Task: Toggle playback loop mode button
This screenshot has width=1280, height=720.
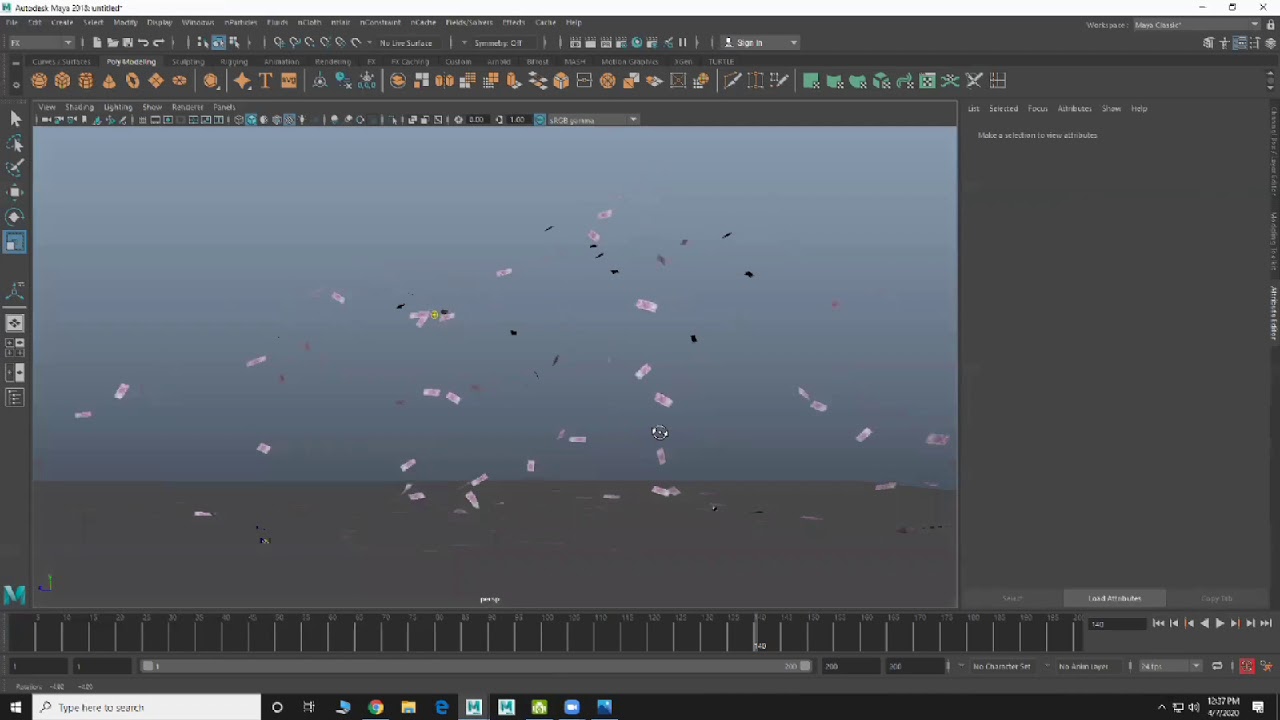Action: tap(1217, 666)
